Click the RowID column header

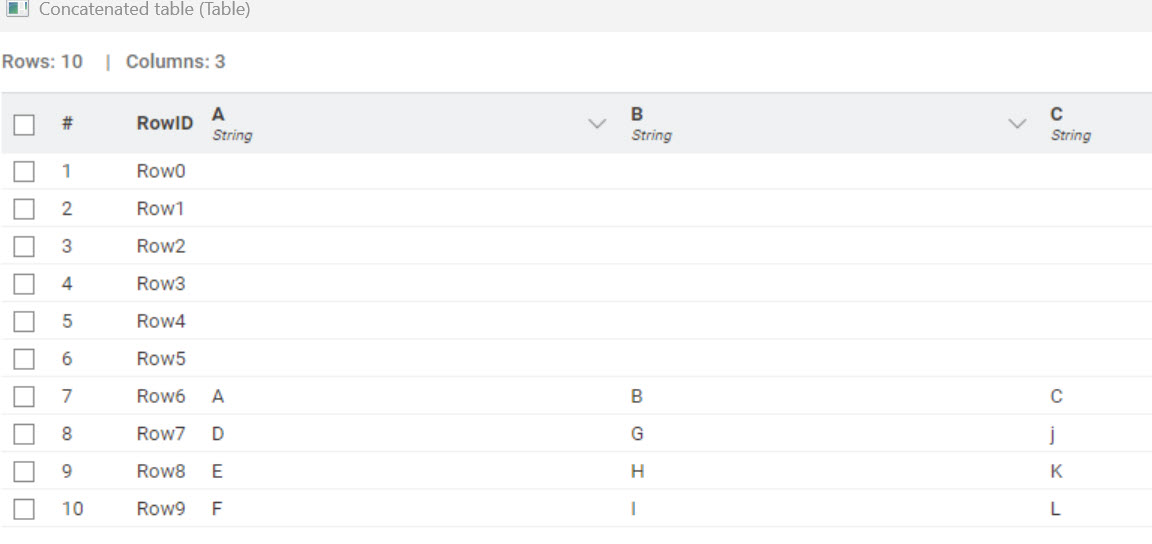164,124
